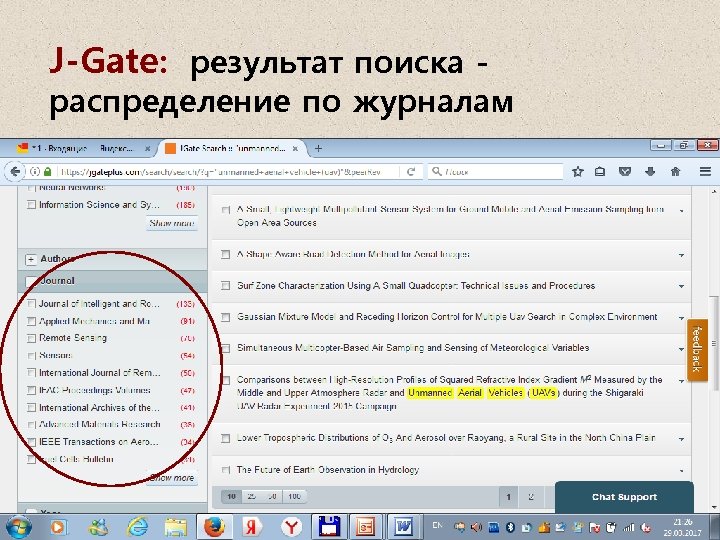Go to home page icon
This screenshot has height=540, width=720.
675,172
